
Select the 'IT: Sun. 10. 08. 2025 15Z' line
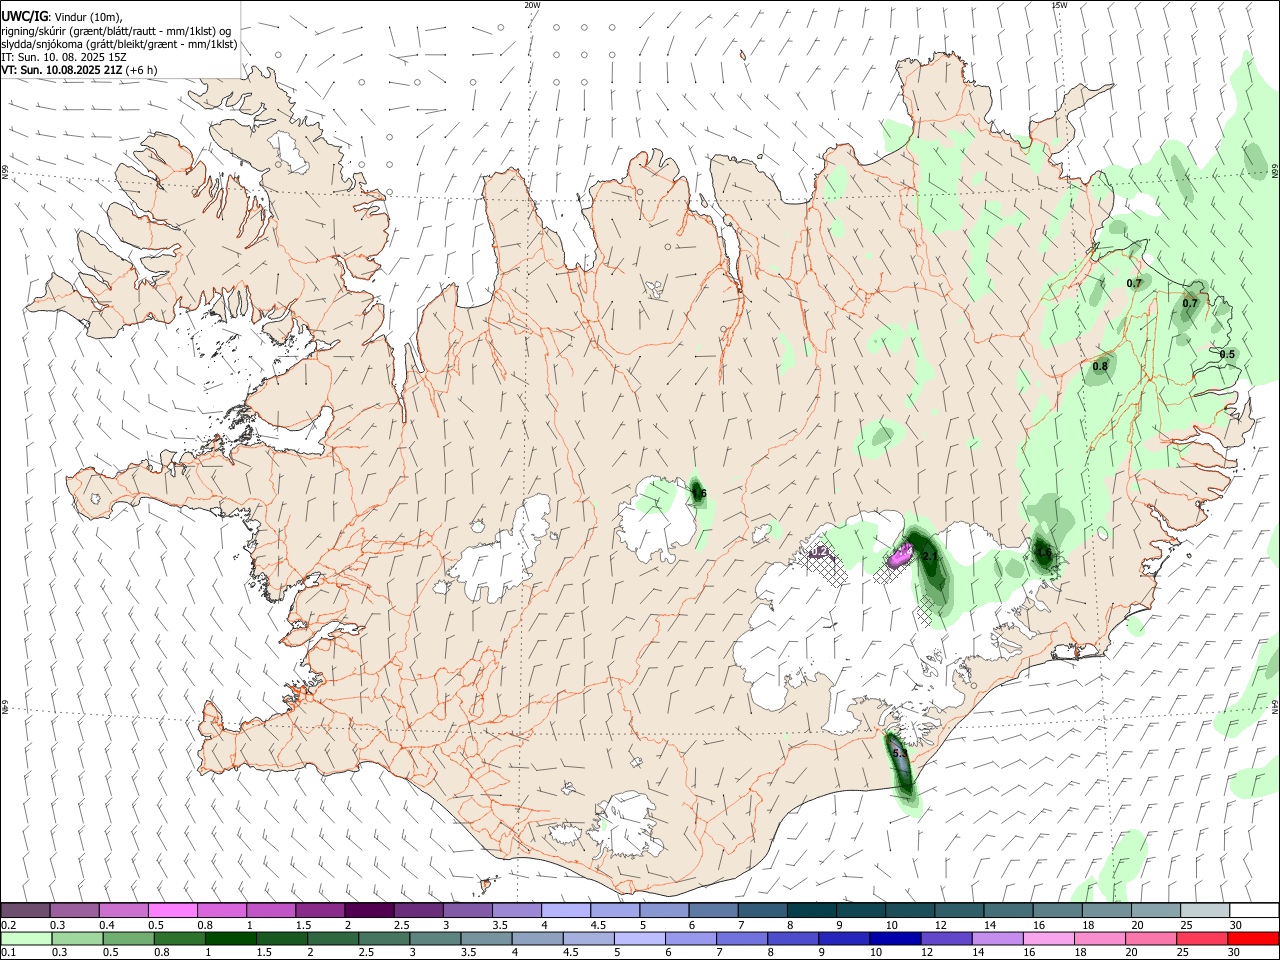click(64, 57)
